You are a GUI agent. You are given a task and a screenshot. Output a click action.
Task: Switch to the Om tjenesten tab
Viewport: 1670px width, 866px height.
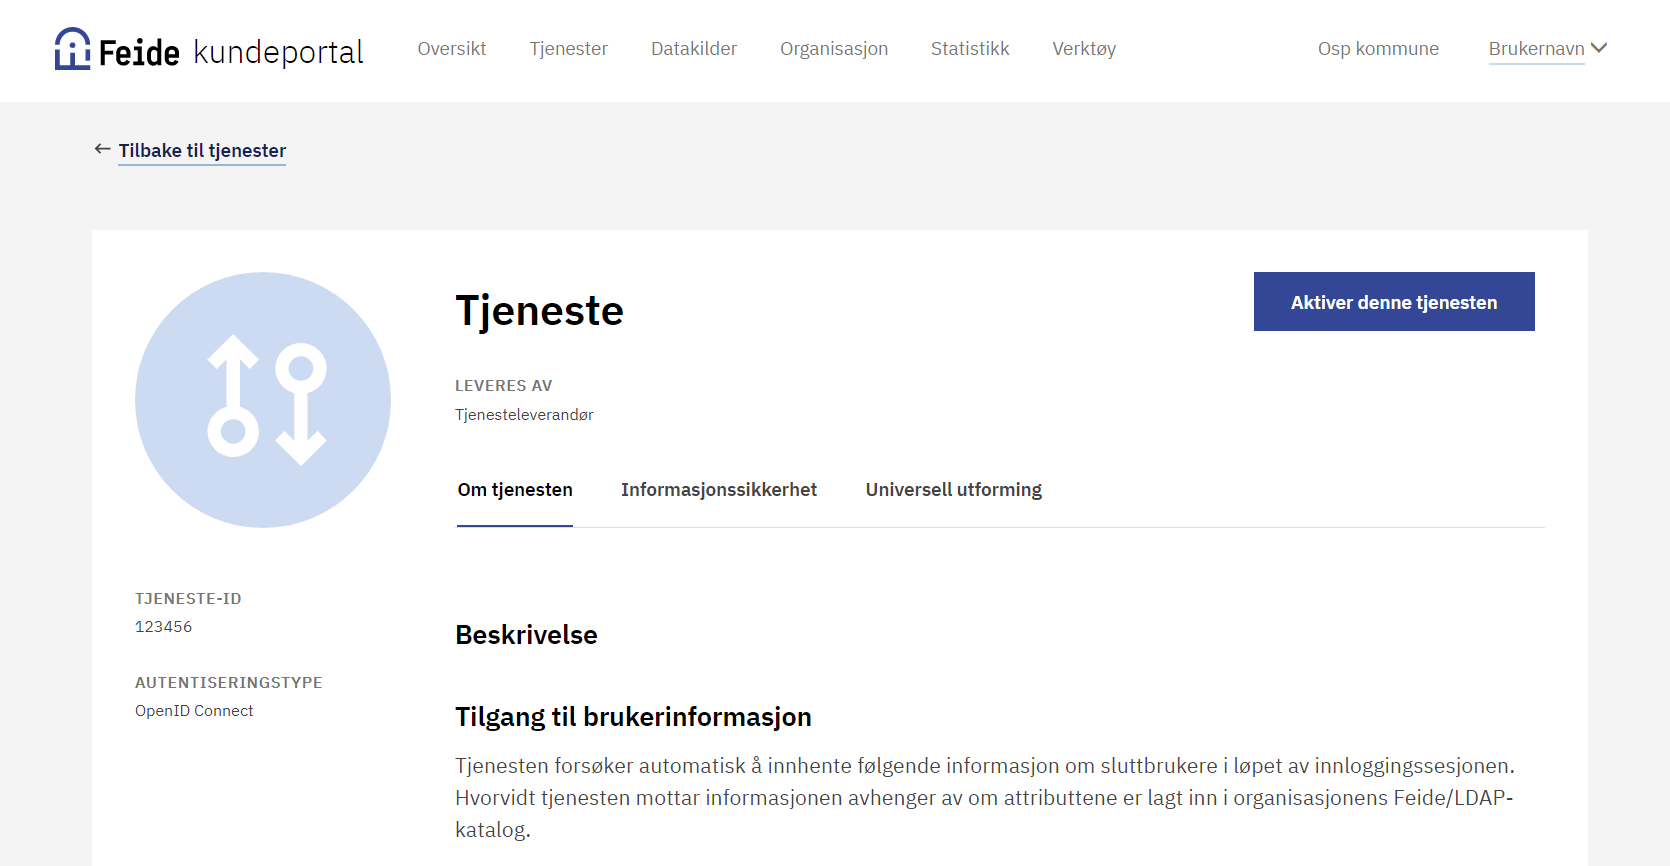(515, 490)
